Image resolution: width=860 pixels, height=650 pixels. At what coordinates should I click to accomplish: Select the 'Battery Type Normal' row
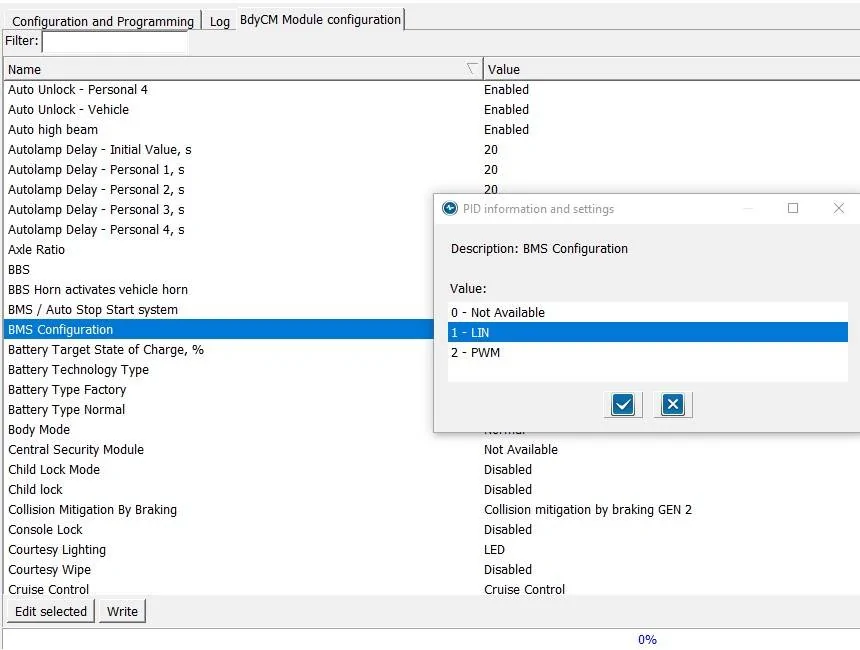(219, 410)
